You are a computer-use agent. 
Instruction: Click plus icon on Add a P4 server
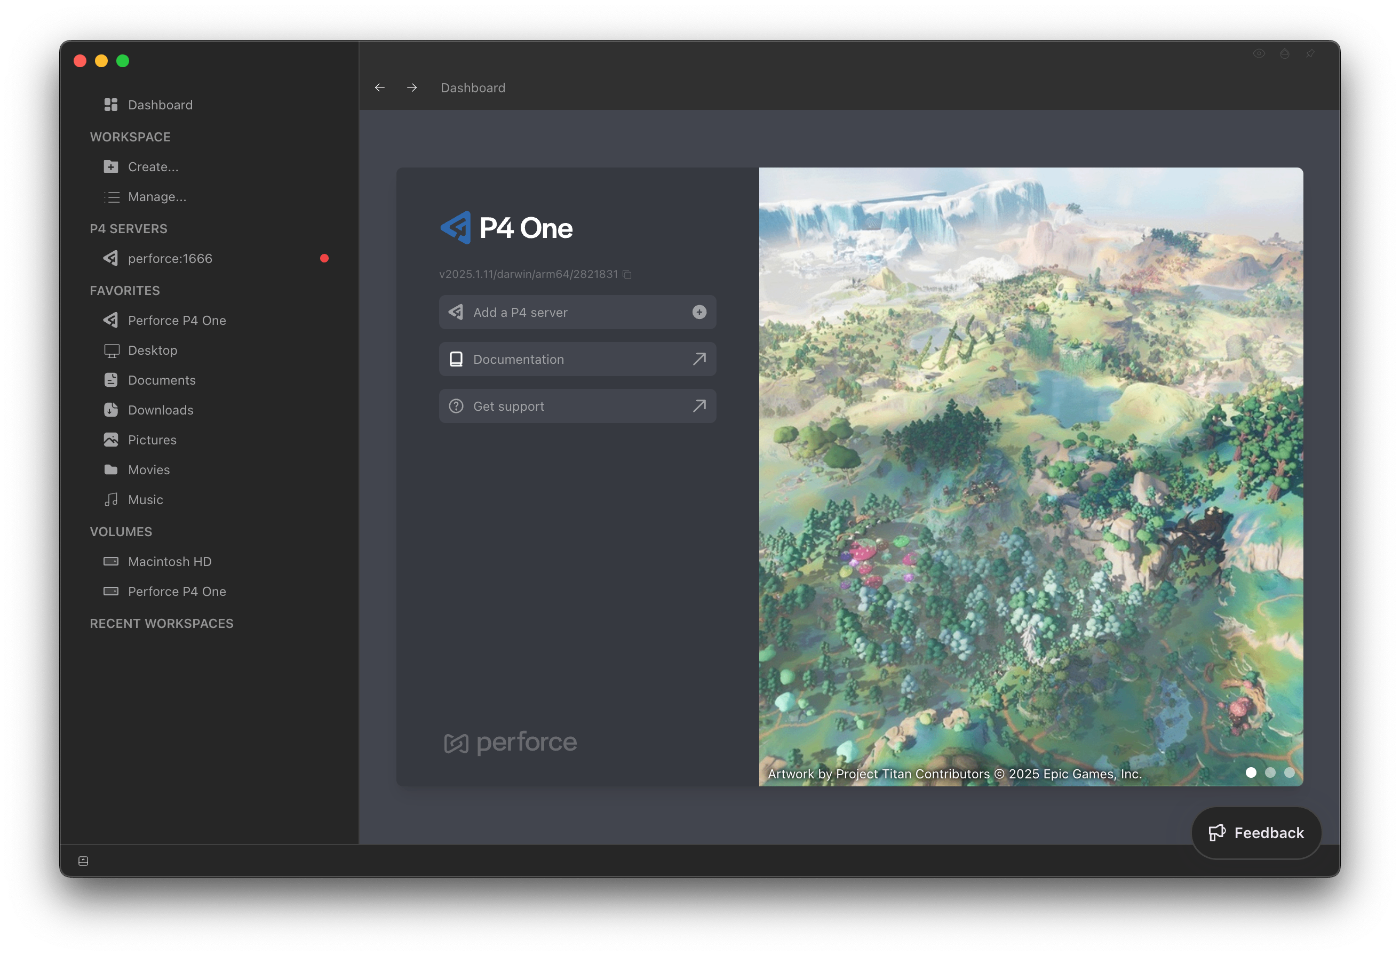(x=699, y=312)
